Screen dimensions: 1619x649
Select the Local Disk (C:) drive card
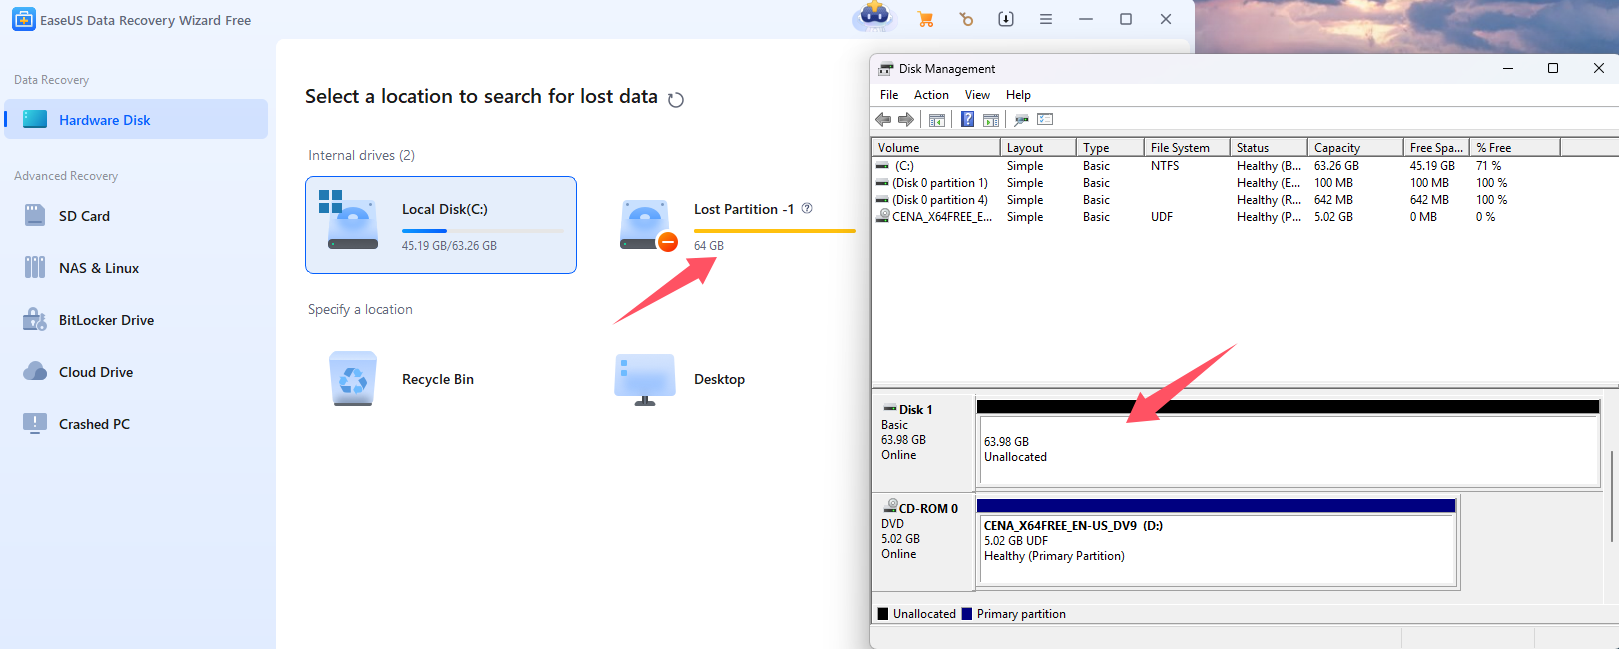point(441,225)
